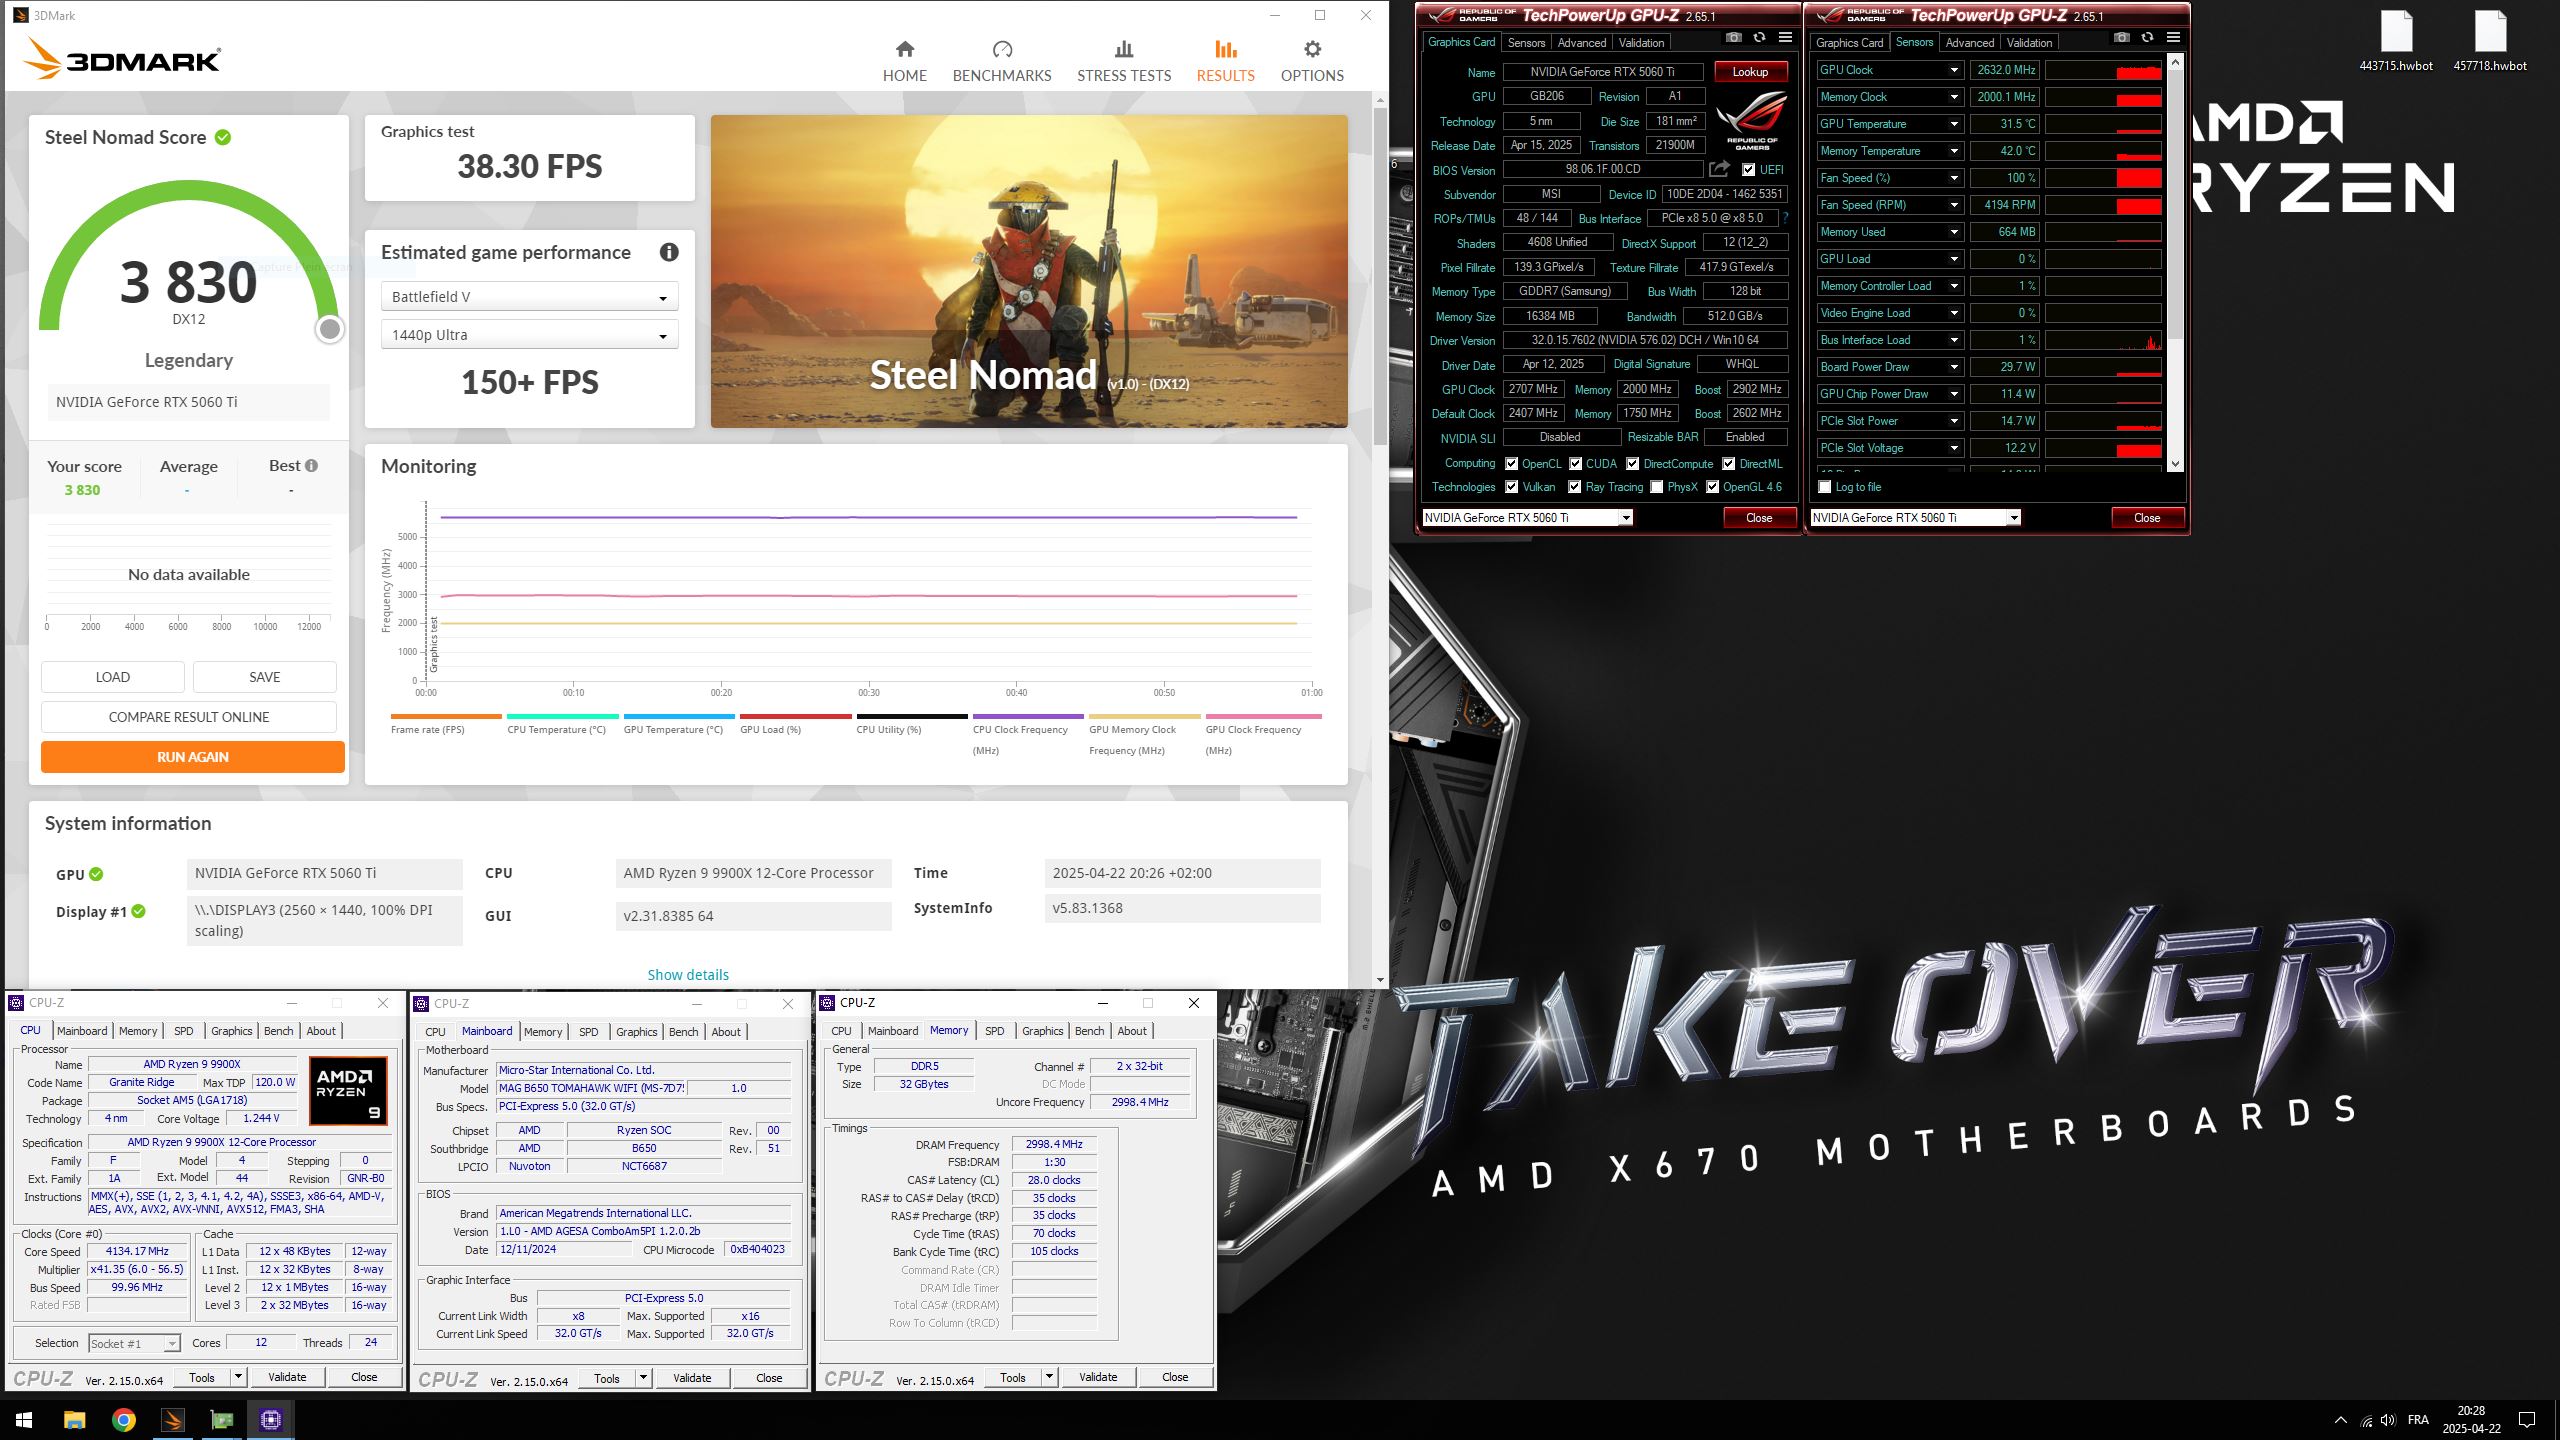This screenshot has width=2560, height=1440.
Task: Toggle the UEFI checkbox in GPU-Z
Action: [x=1748, y=169]
